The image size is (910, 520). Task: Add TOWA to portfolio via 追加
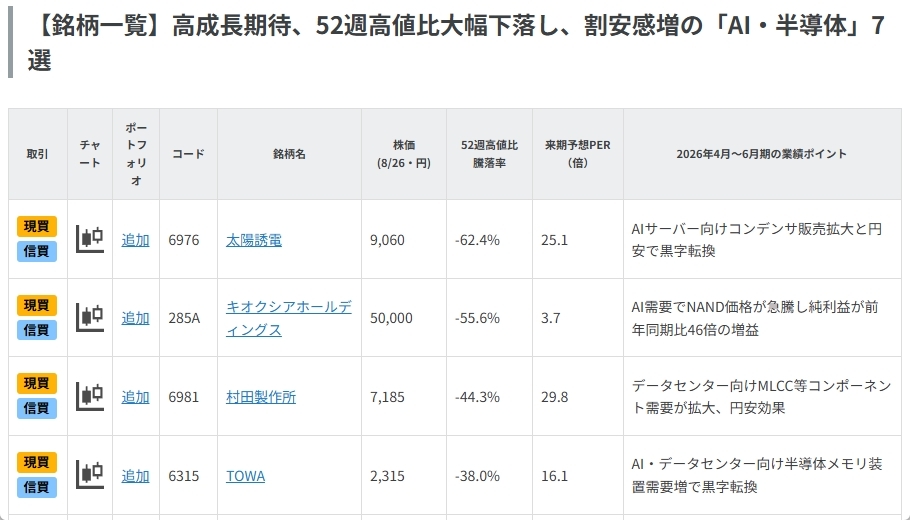click(x=135, y=476)
